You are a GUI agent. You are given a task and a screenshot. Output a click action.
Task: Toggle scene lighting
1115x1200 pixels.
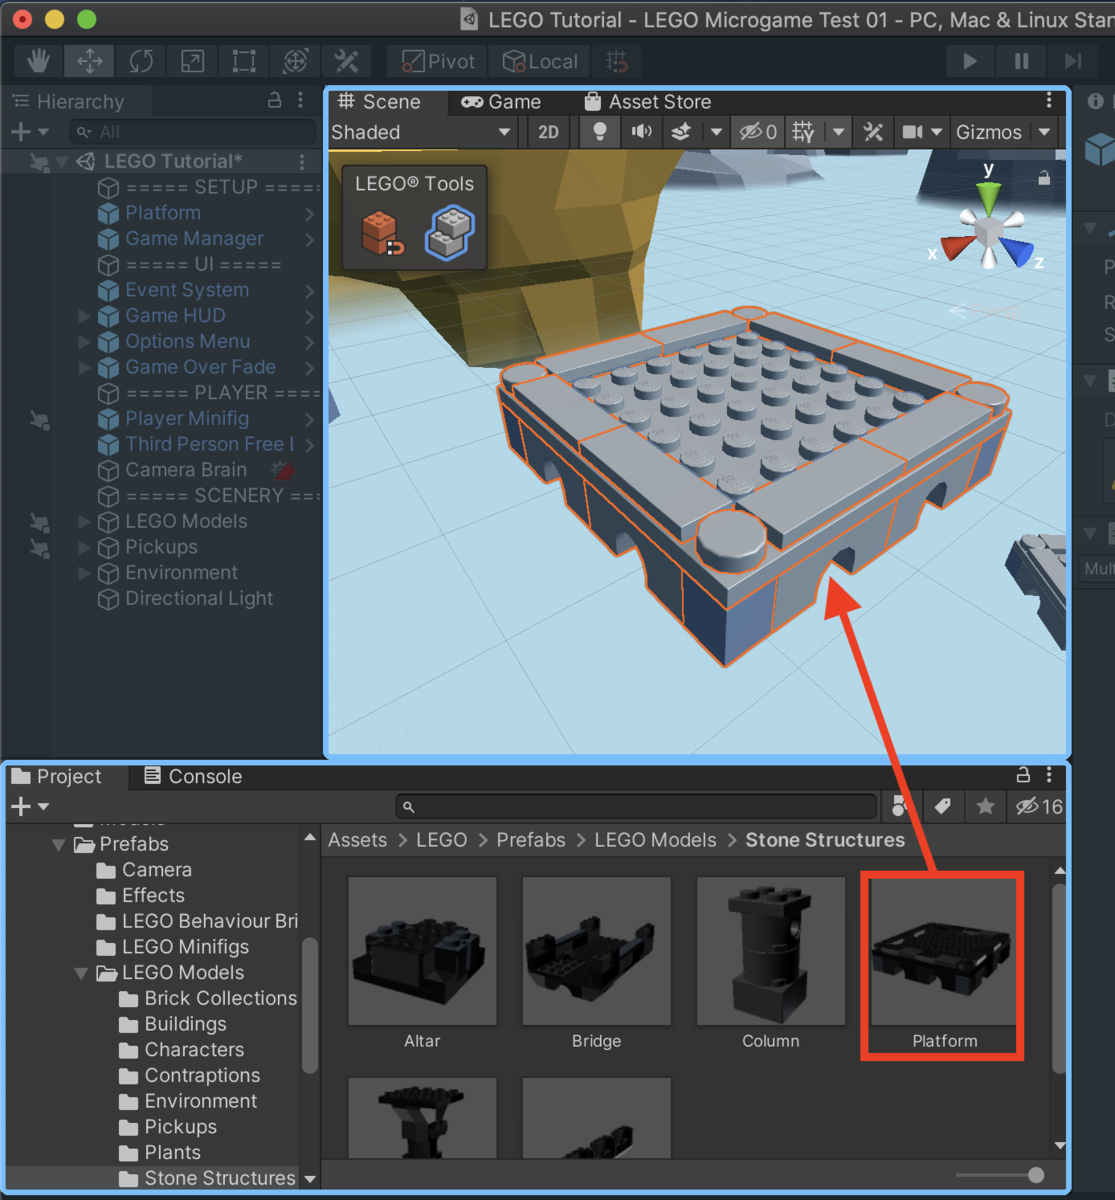click(600, 132)
